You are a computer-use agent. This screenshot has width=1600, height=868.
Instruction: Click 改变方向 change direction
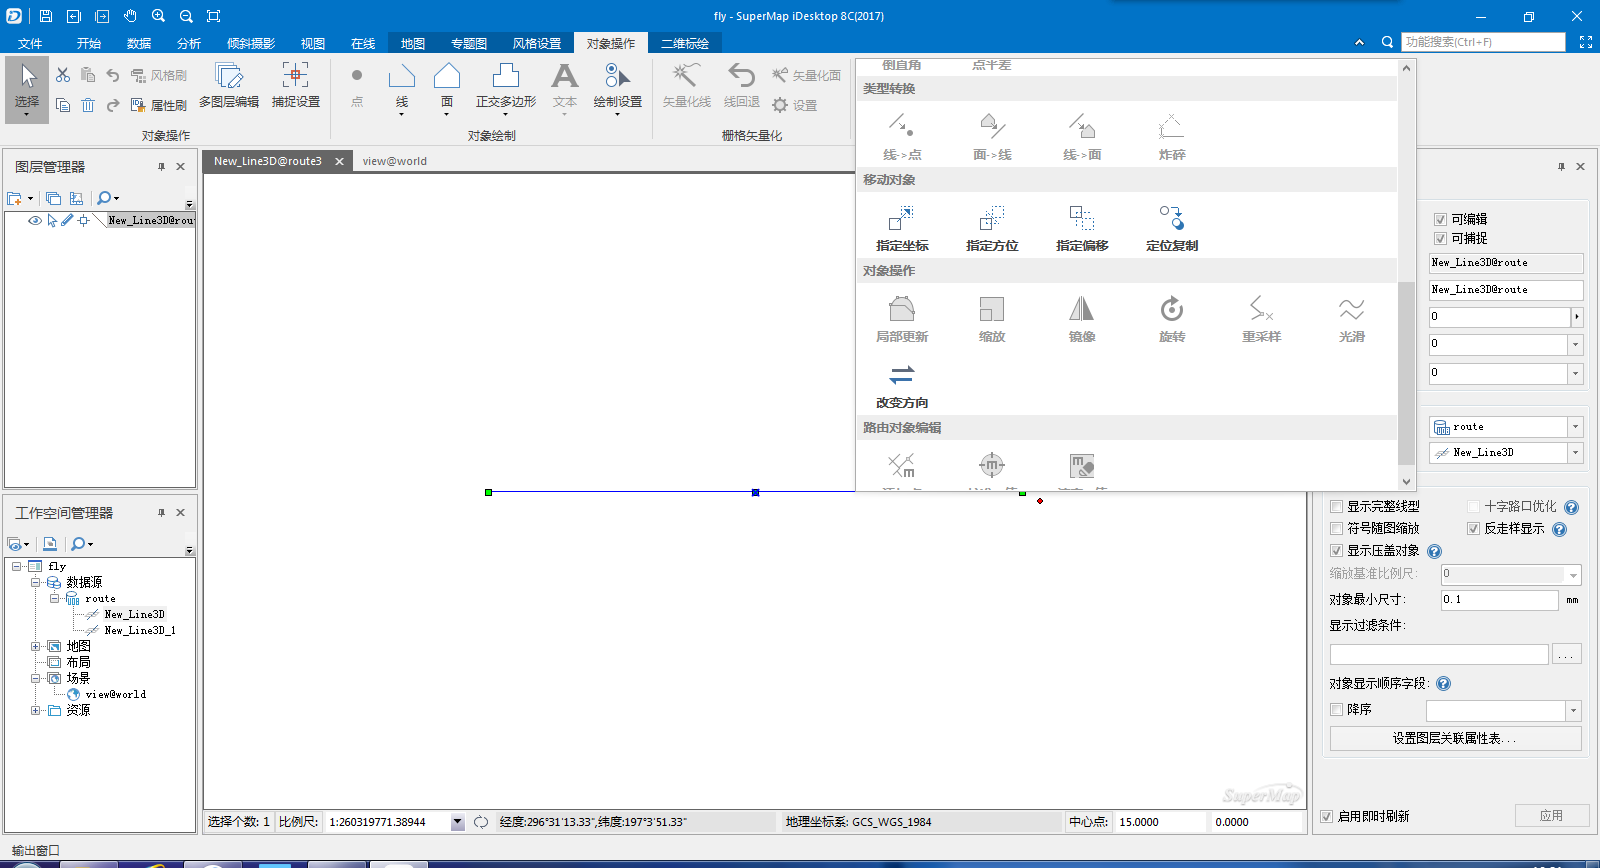(902, 386)
